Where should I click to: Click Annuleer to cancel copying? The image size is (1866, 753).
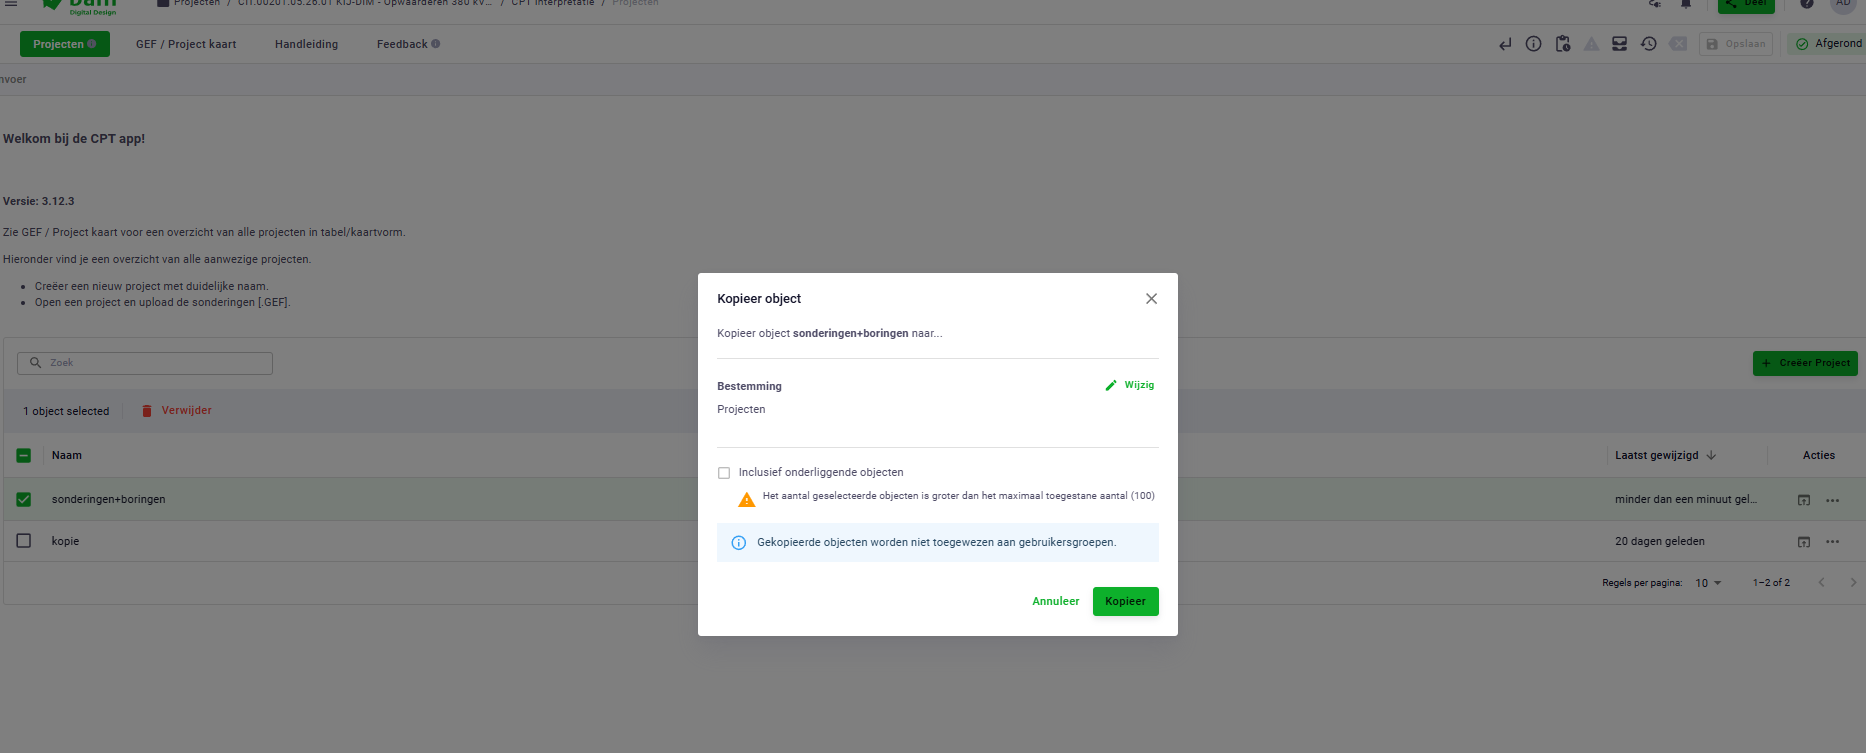pyautogui.click(x=1055, y=601)
